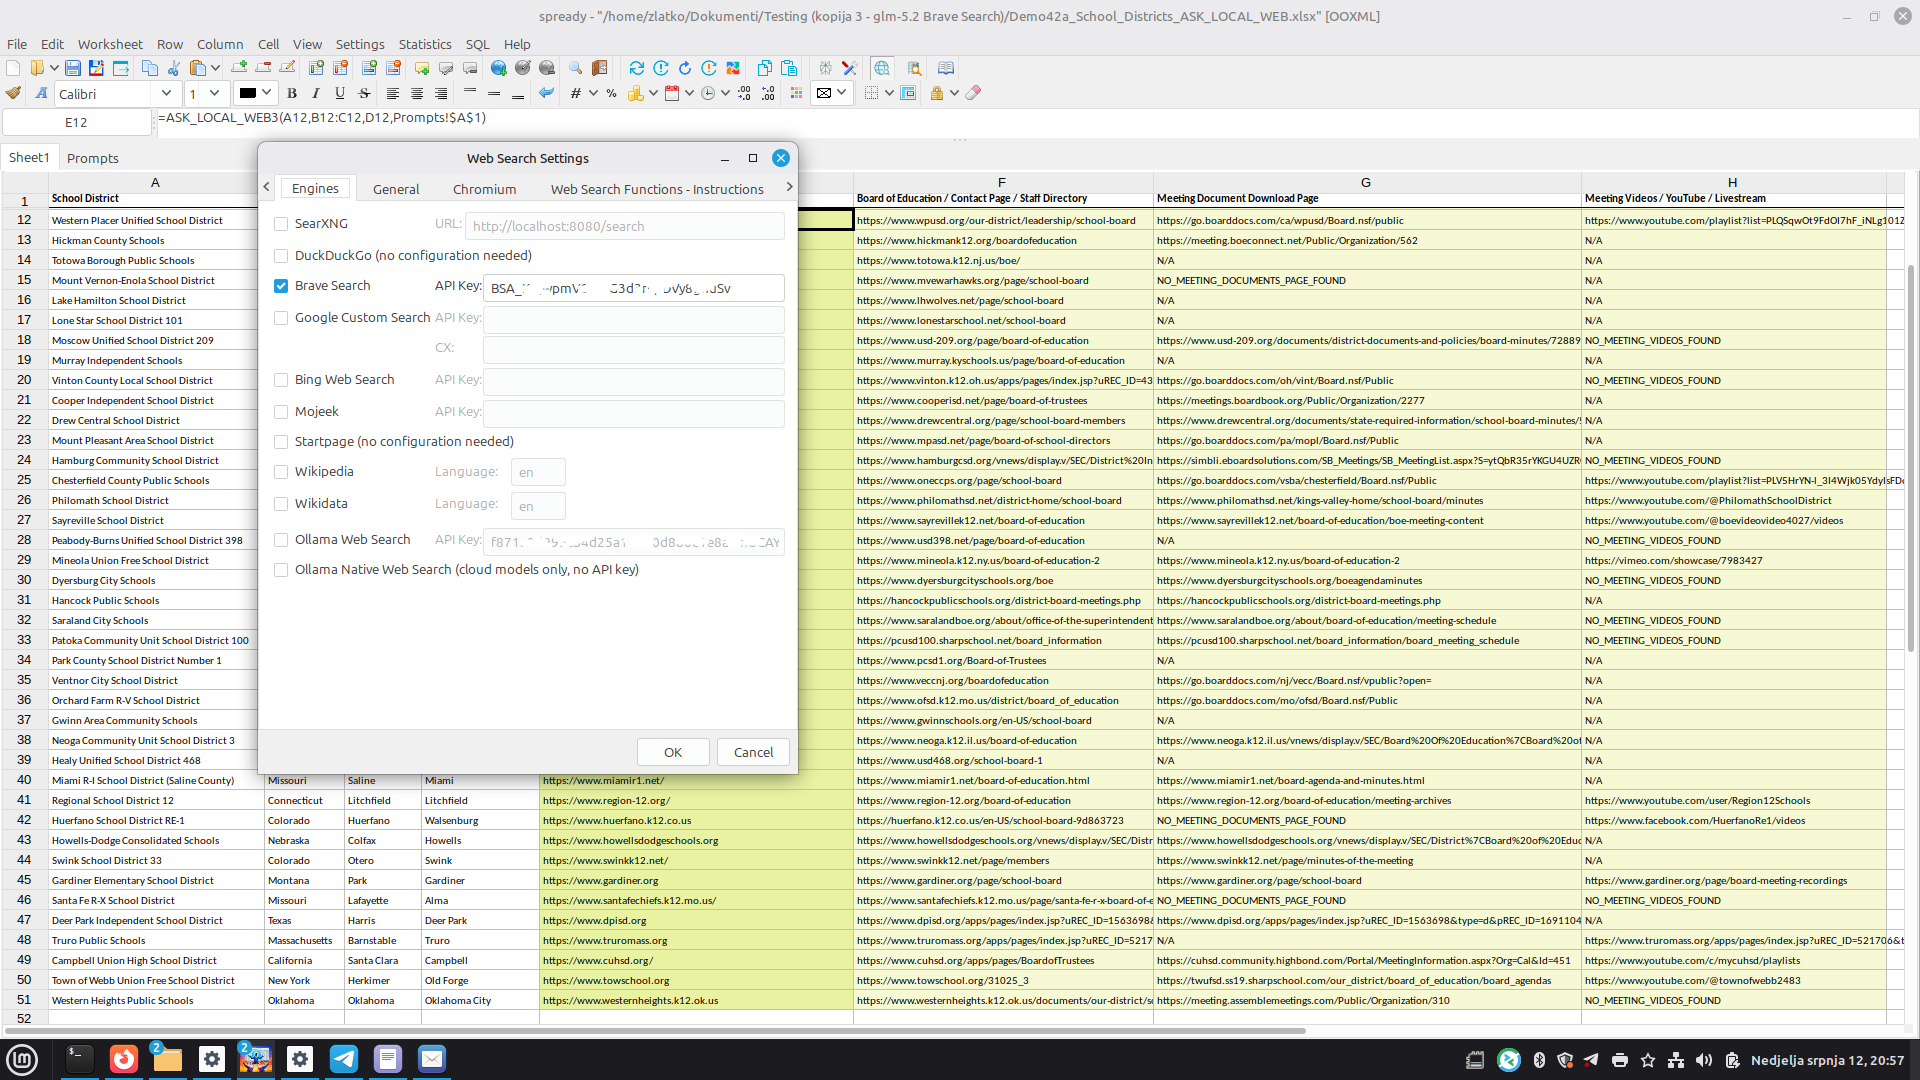Click the blue floppy Save icon
Viewport: 1920px width, 1080px height.
[x=73, y=68]
